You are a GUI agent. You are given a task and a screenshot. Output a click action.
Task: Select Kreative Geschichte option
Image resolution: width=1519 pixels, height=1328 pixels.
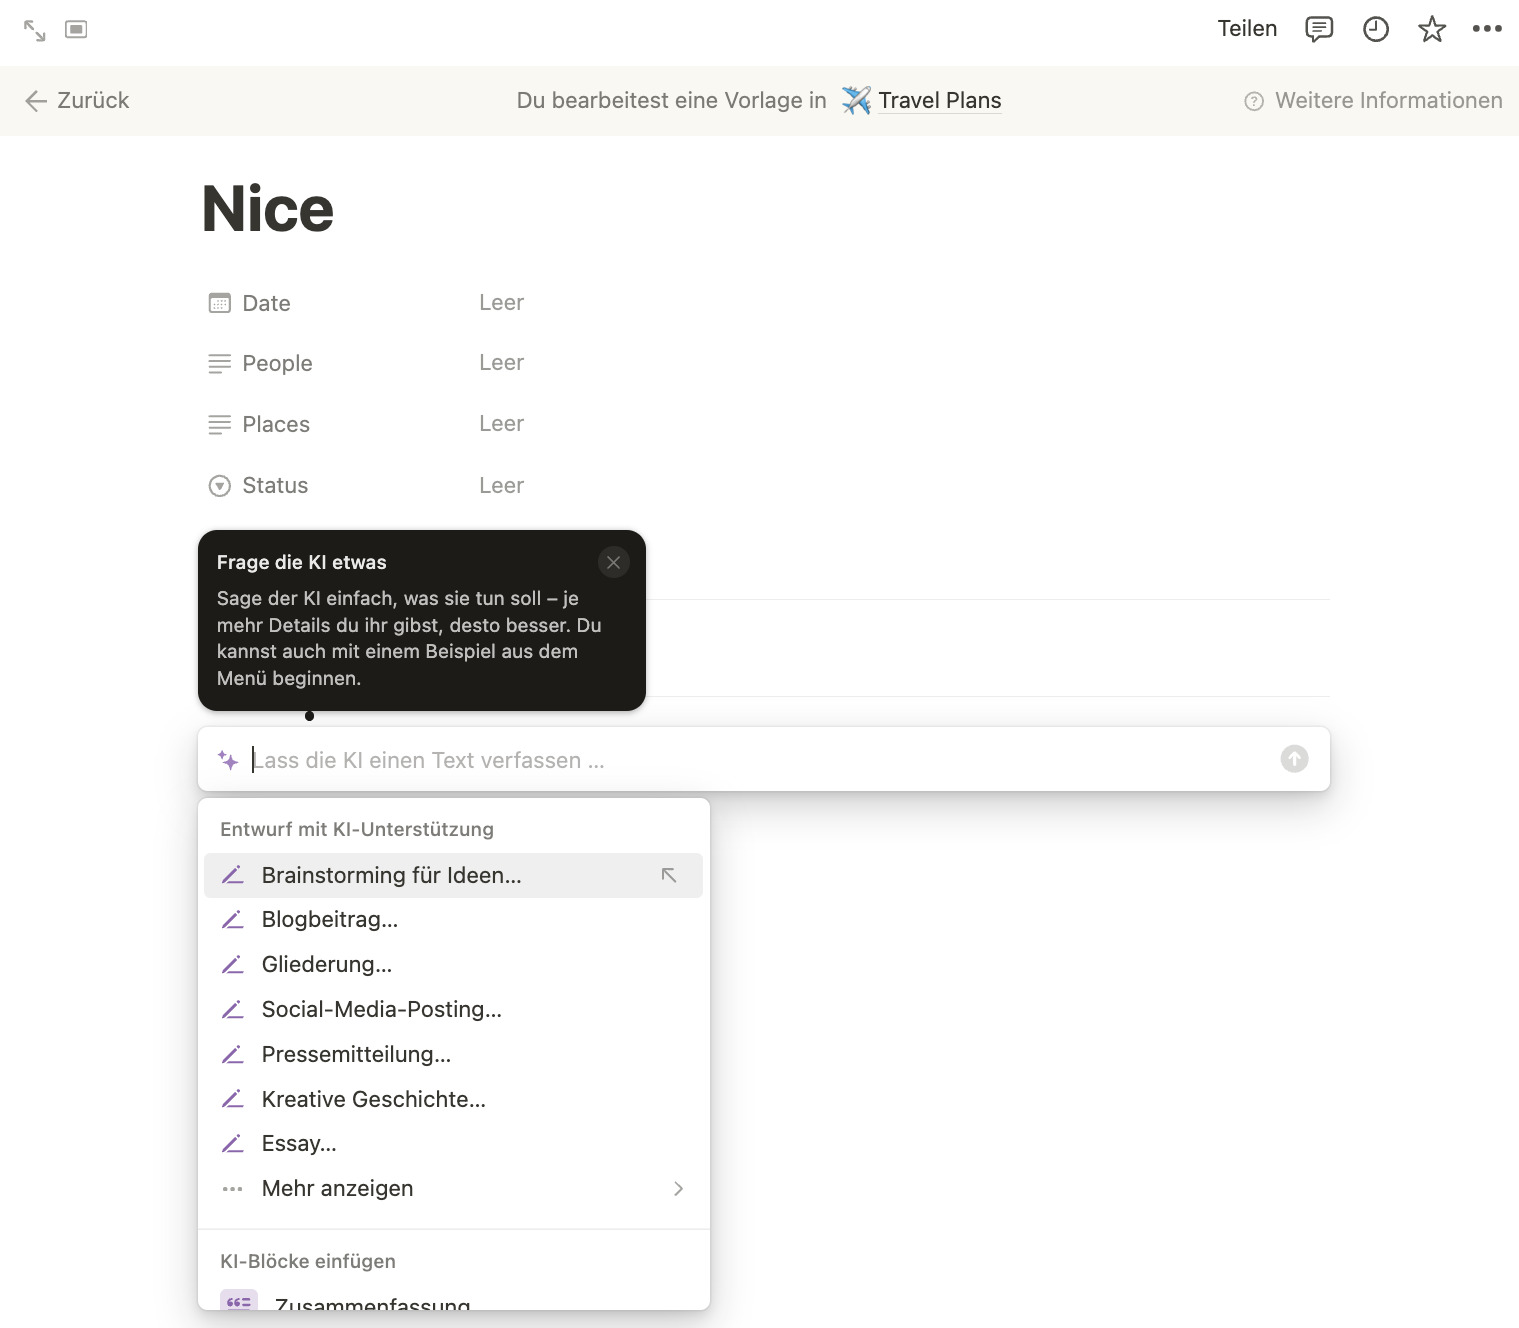(373, 1099)
